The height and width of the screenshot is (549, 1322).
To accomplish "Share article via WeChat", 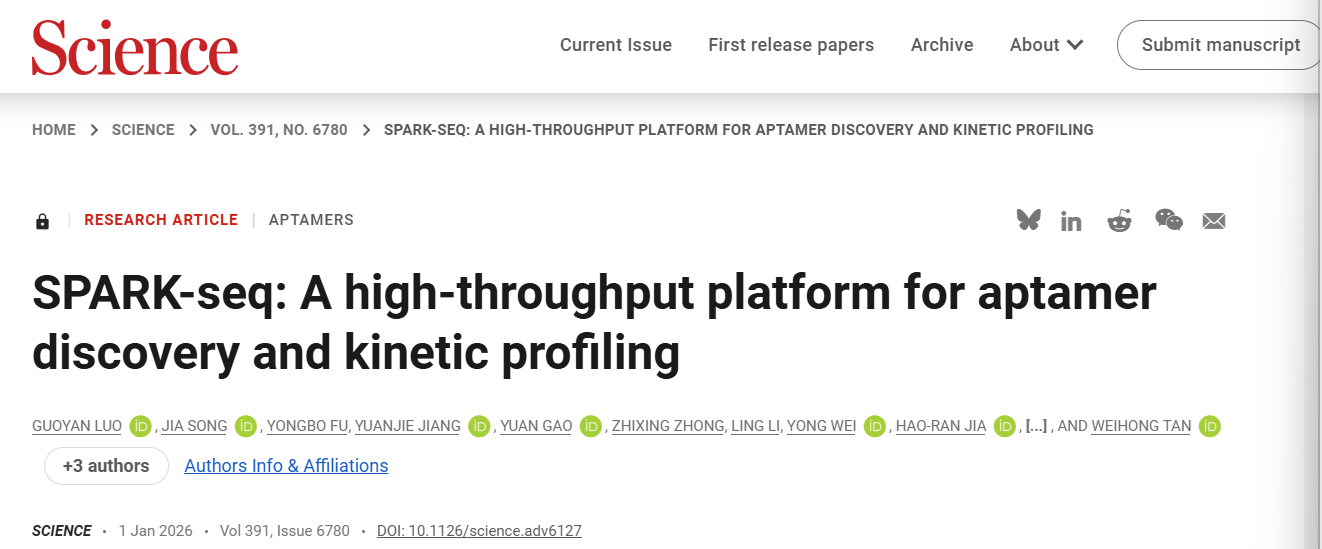I will [x=1168, y=220].
